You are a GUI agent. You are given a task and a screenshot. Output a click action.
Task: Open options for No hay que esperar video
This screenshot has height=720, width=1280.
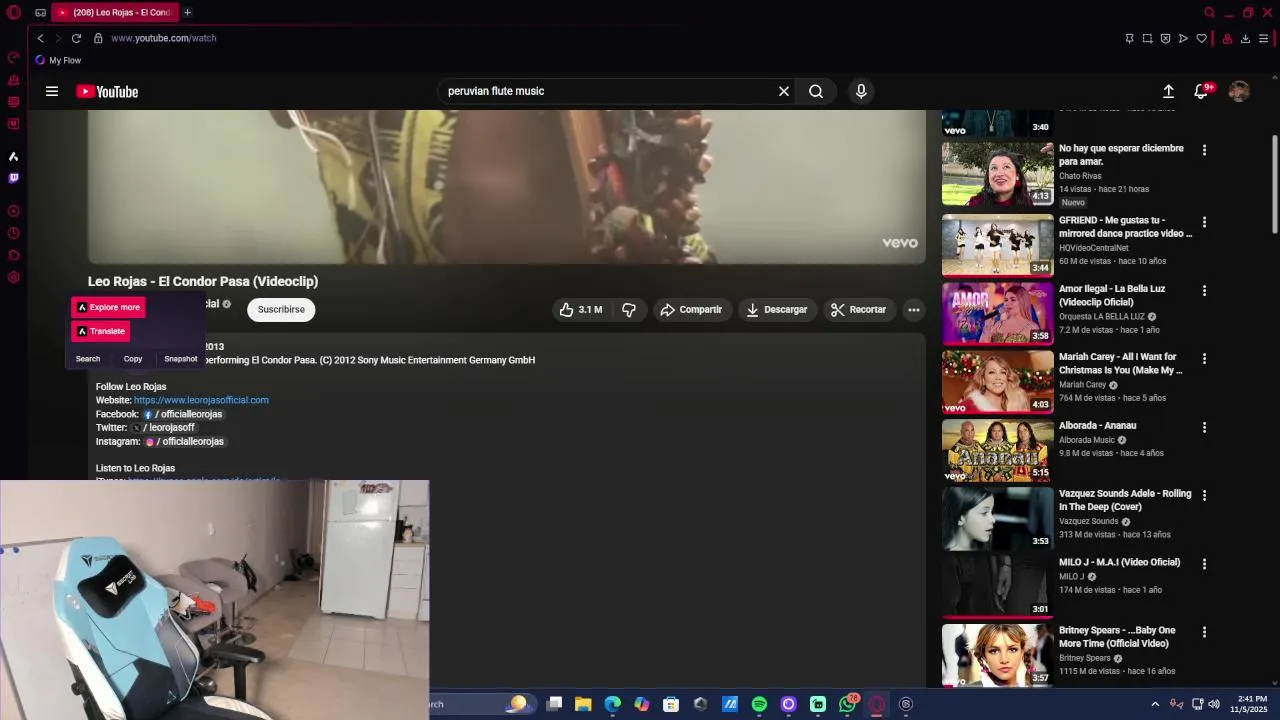pos(1204,150)
